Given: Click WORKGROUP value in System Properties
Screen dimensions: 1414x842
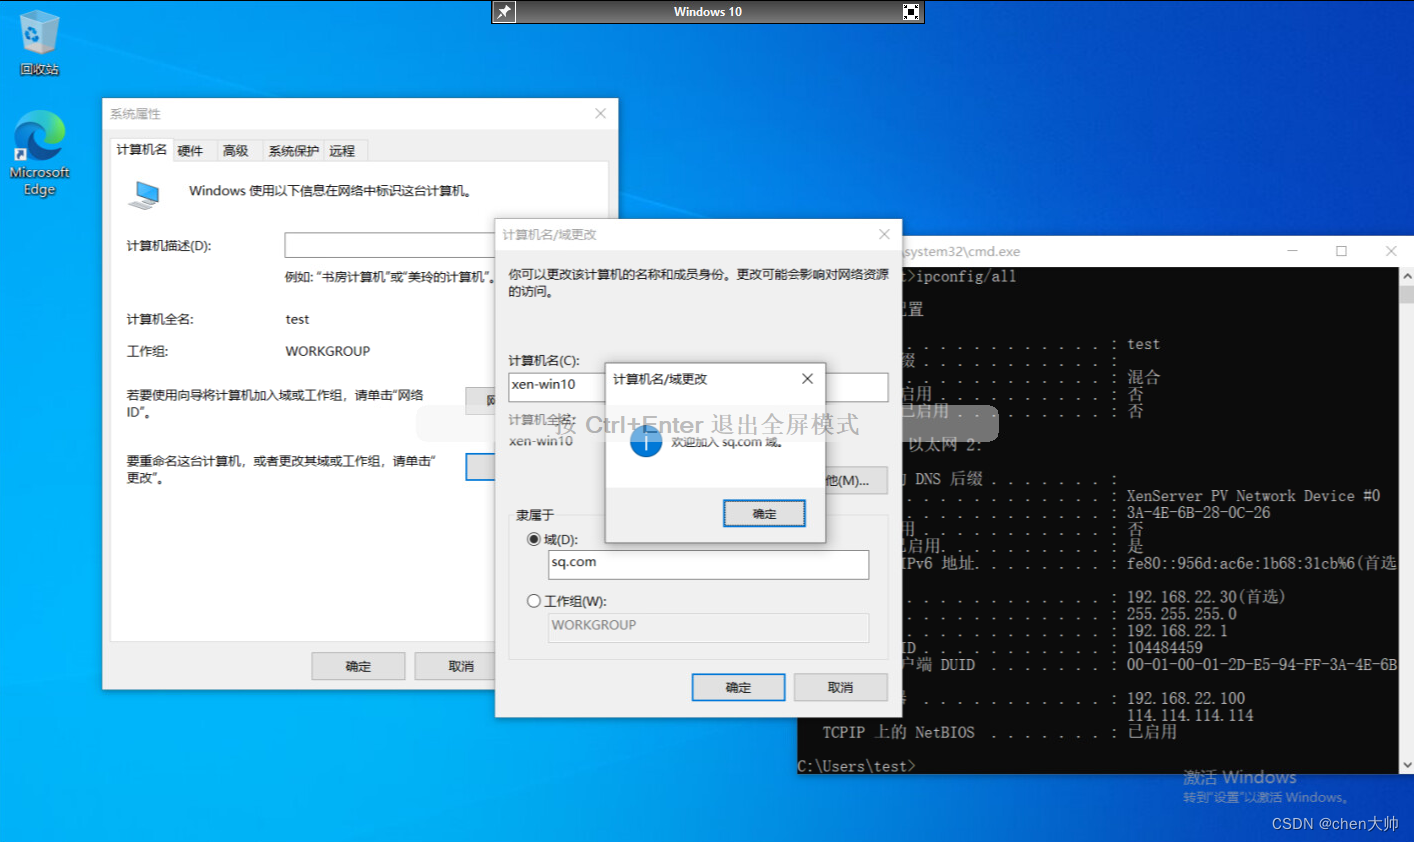Looking at the screenshot, I should pos(328,351).
